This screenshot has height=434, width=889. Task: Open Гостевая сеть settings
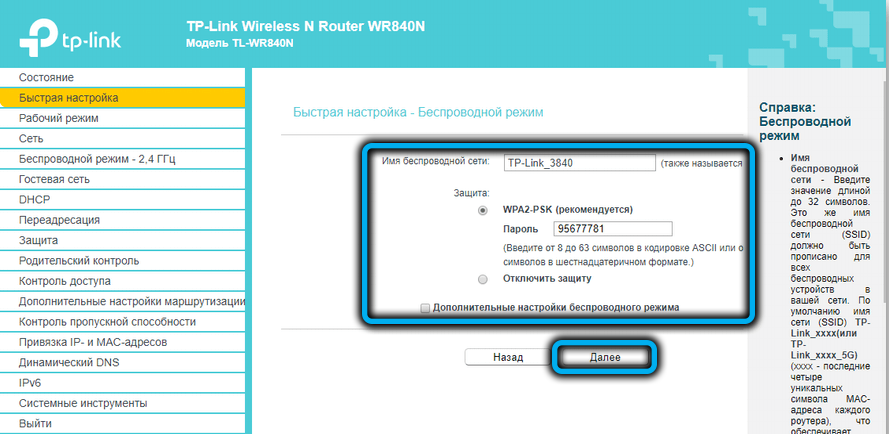(54, 179)
